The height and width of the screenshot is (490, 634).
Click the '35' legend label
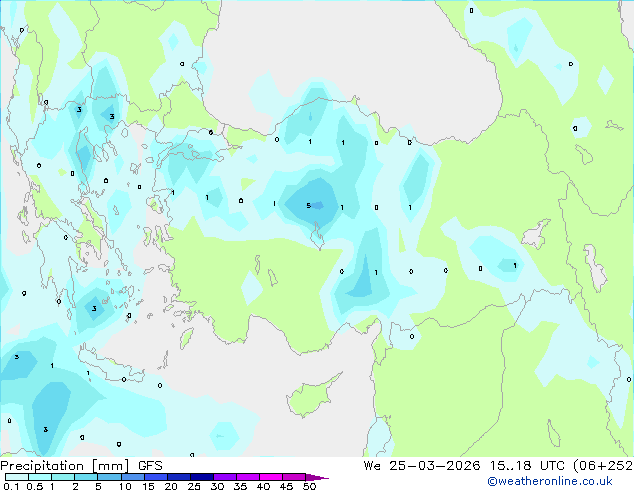pos(240,486)
